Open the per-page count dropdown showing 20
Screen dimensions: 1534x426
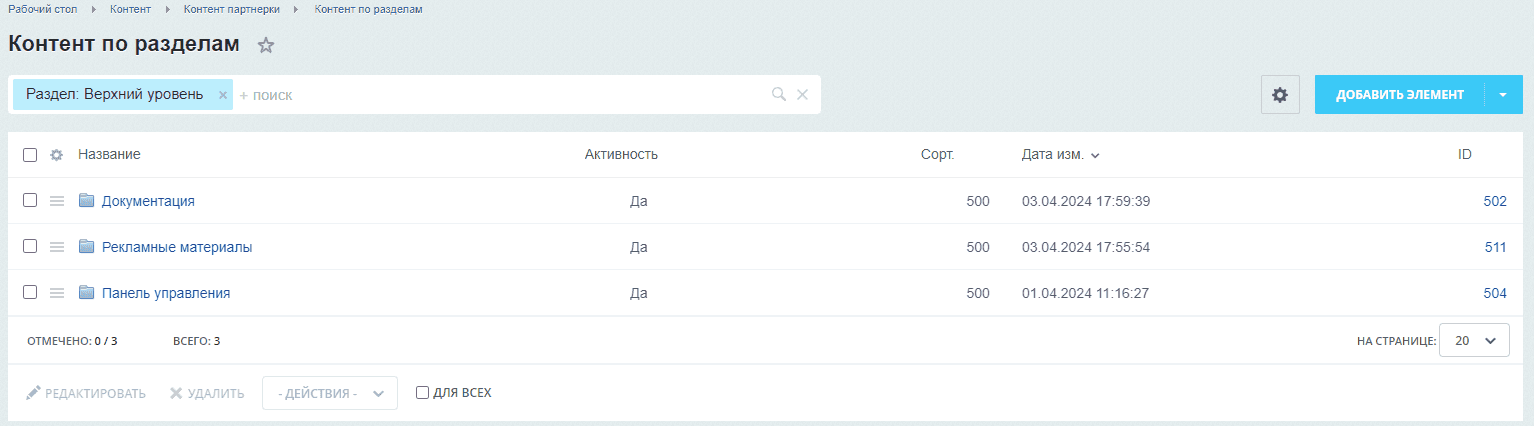click(1474, 340)
